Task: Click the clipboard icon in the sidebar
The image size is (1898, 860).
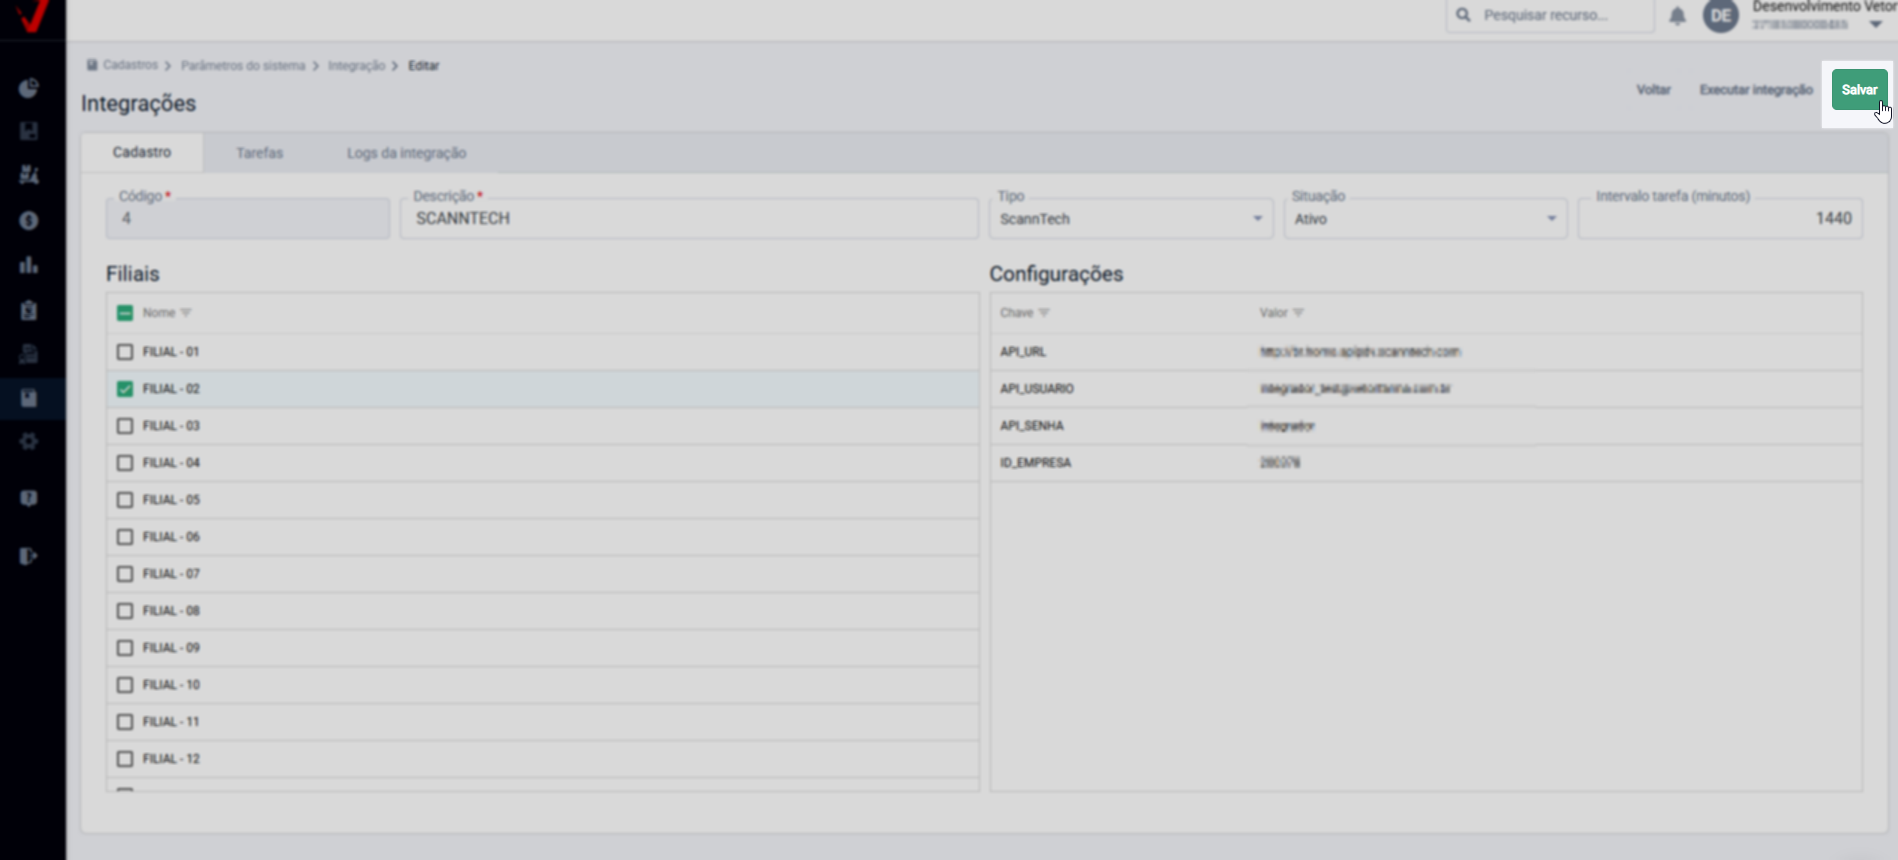Action: click(x=29, y=310)
